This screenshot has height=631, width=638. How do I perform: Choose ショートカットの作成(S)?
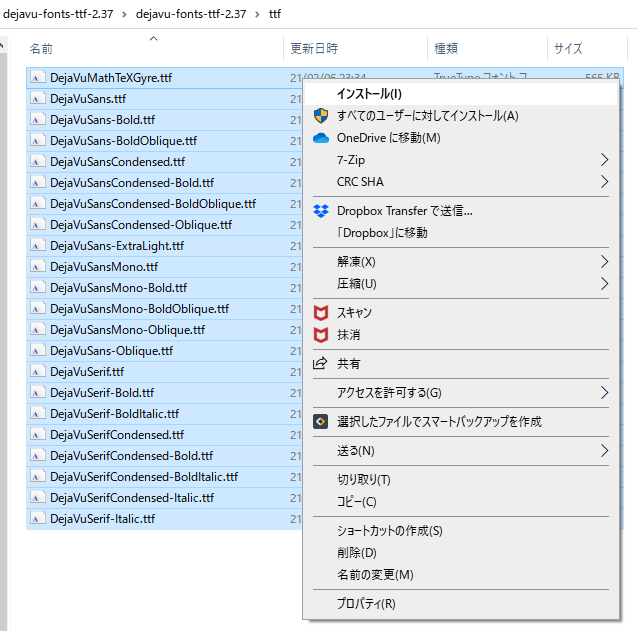tap(461, 531)
